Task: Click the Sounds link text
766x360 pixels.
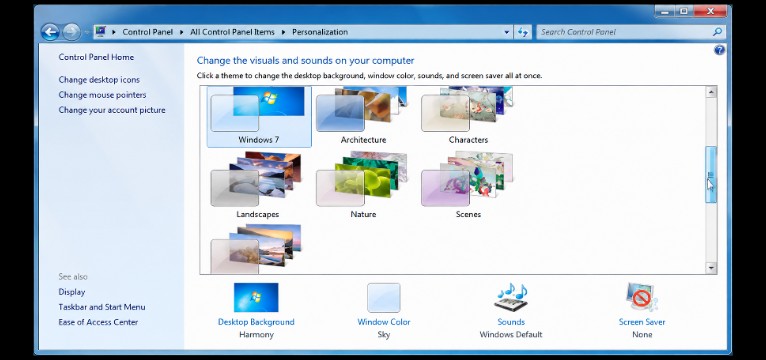Action: (x=511, y=322)
